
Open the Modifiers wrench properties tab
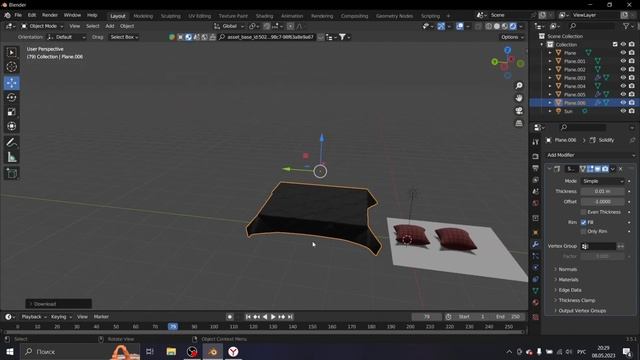click(536, 244)
